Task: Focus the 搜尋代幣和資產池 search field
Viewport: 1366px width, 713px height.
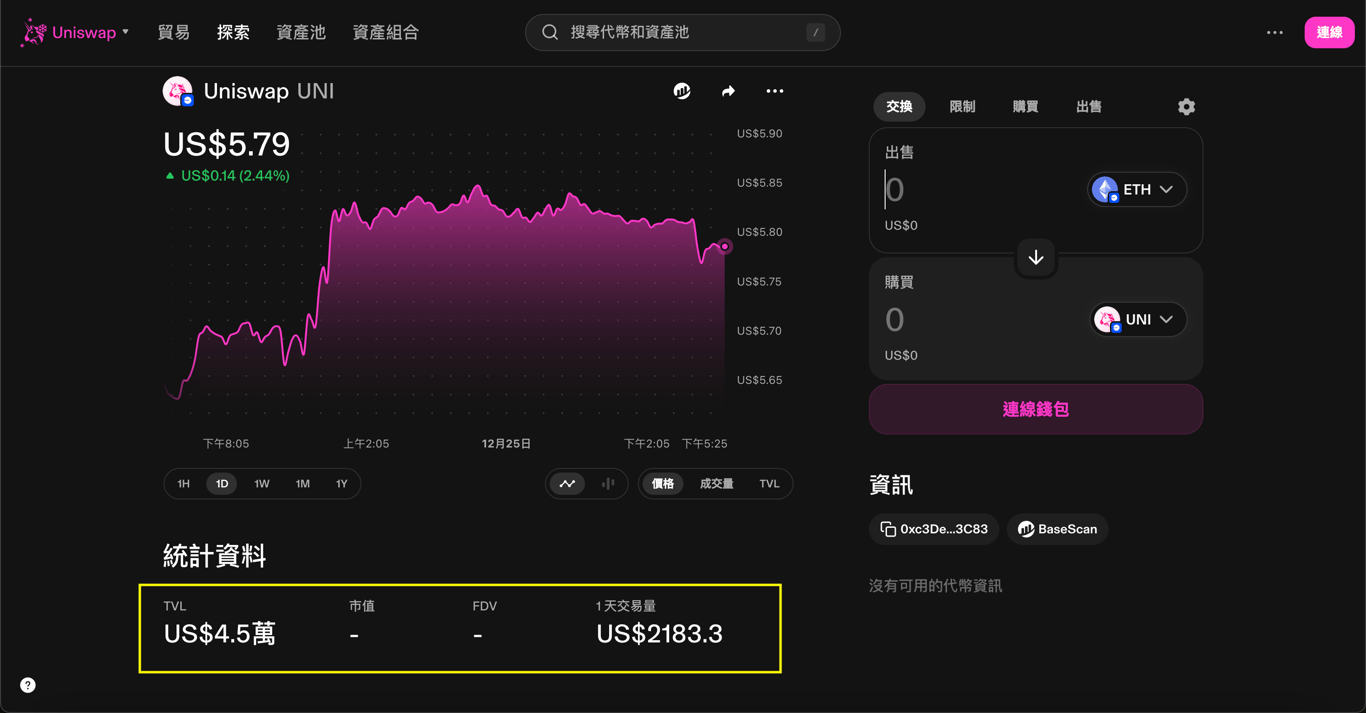Action: [683, 32]
